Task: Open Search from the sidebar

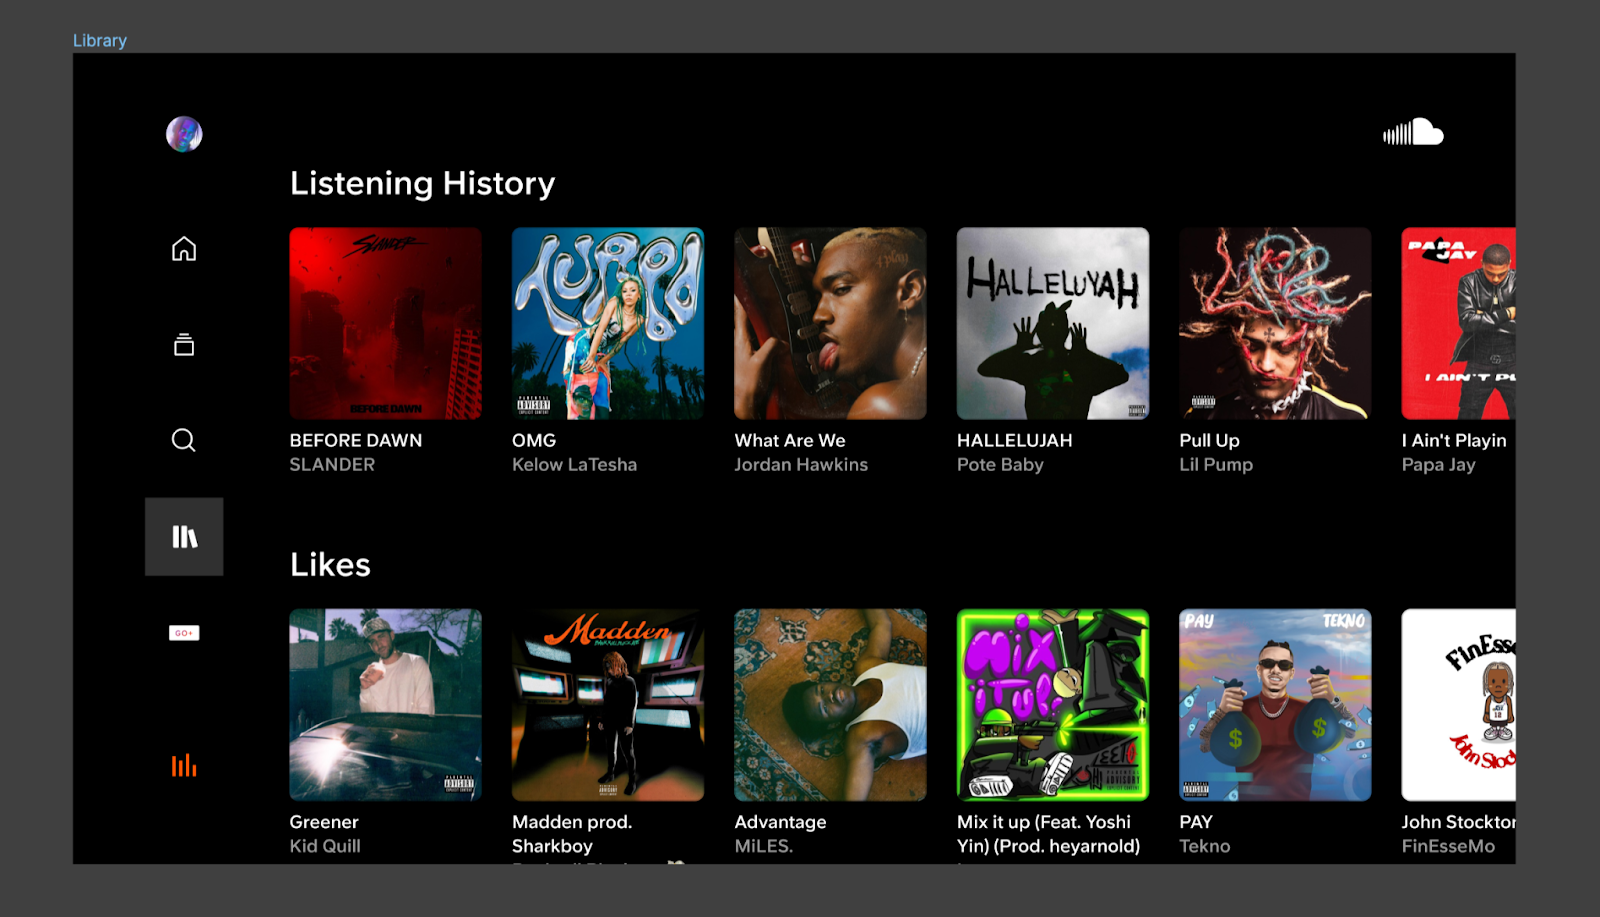Action: click(184, 440)
